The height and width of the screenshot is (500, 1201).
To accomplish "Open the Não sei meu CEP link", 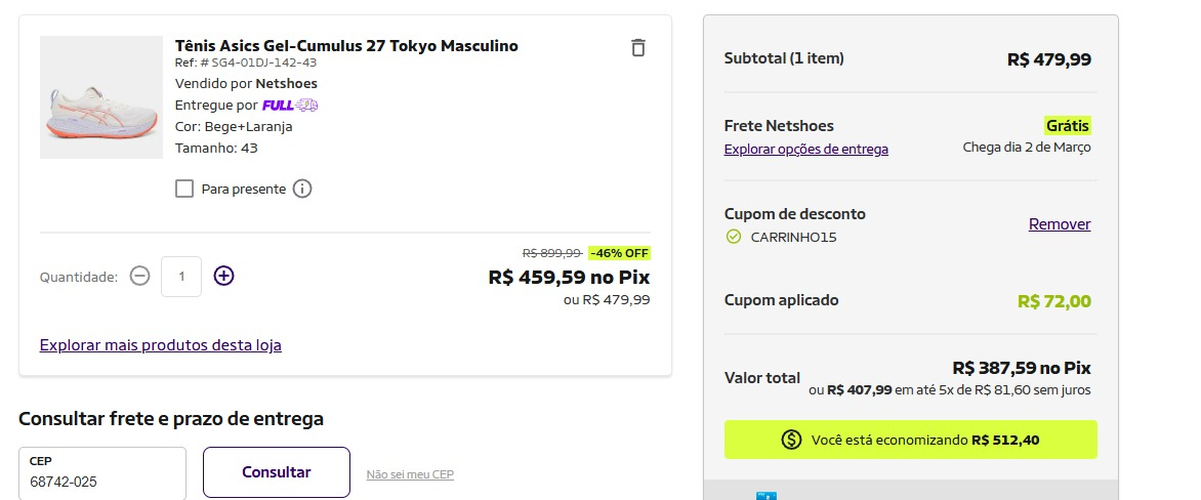I will [410, 474].
